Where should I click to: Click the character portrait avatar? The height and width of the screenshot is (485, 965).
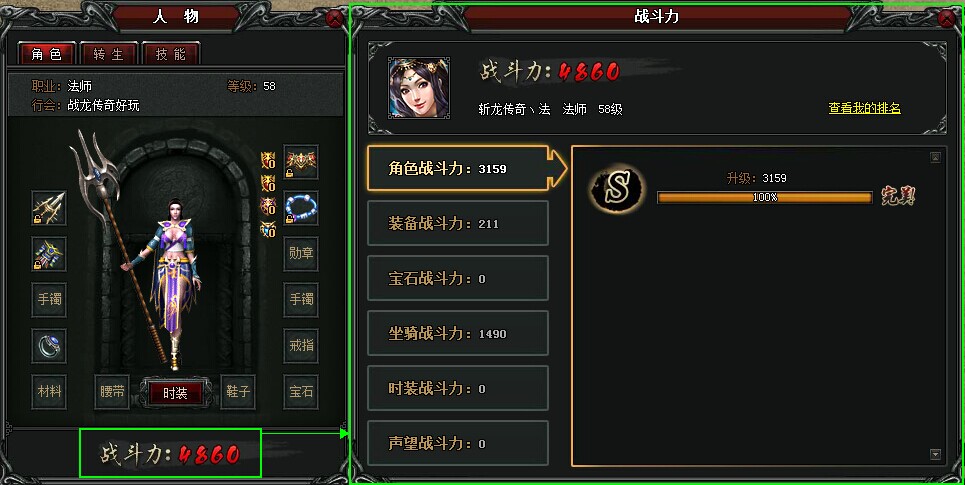418,88
